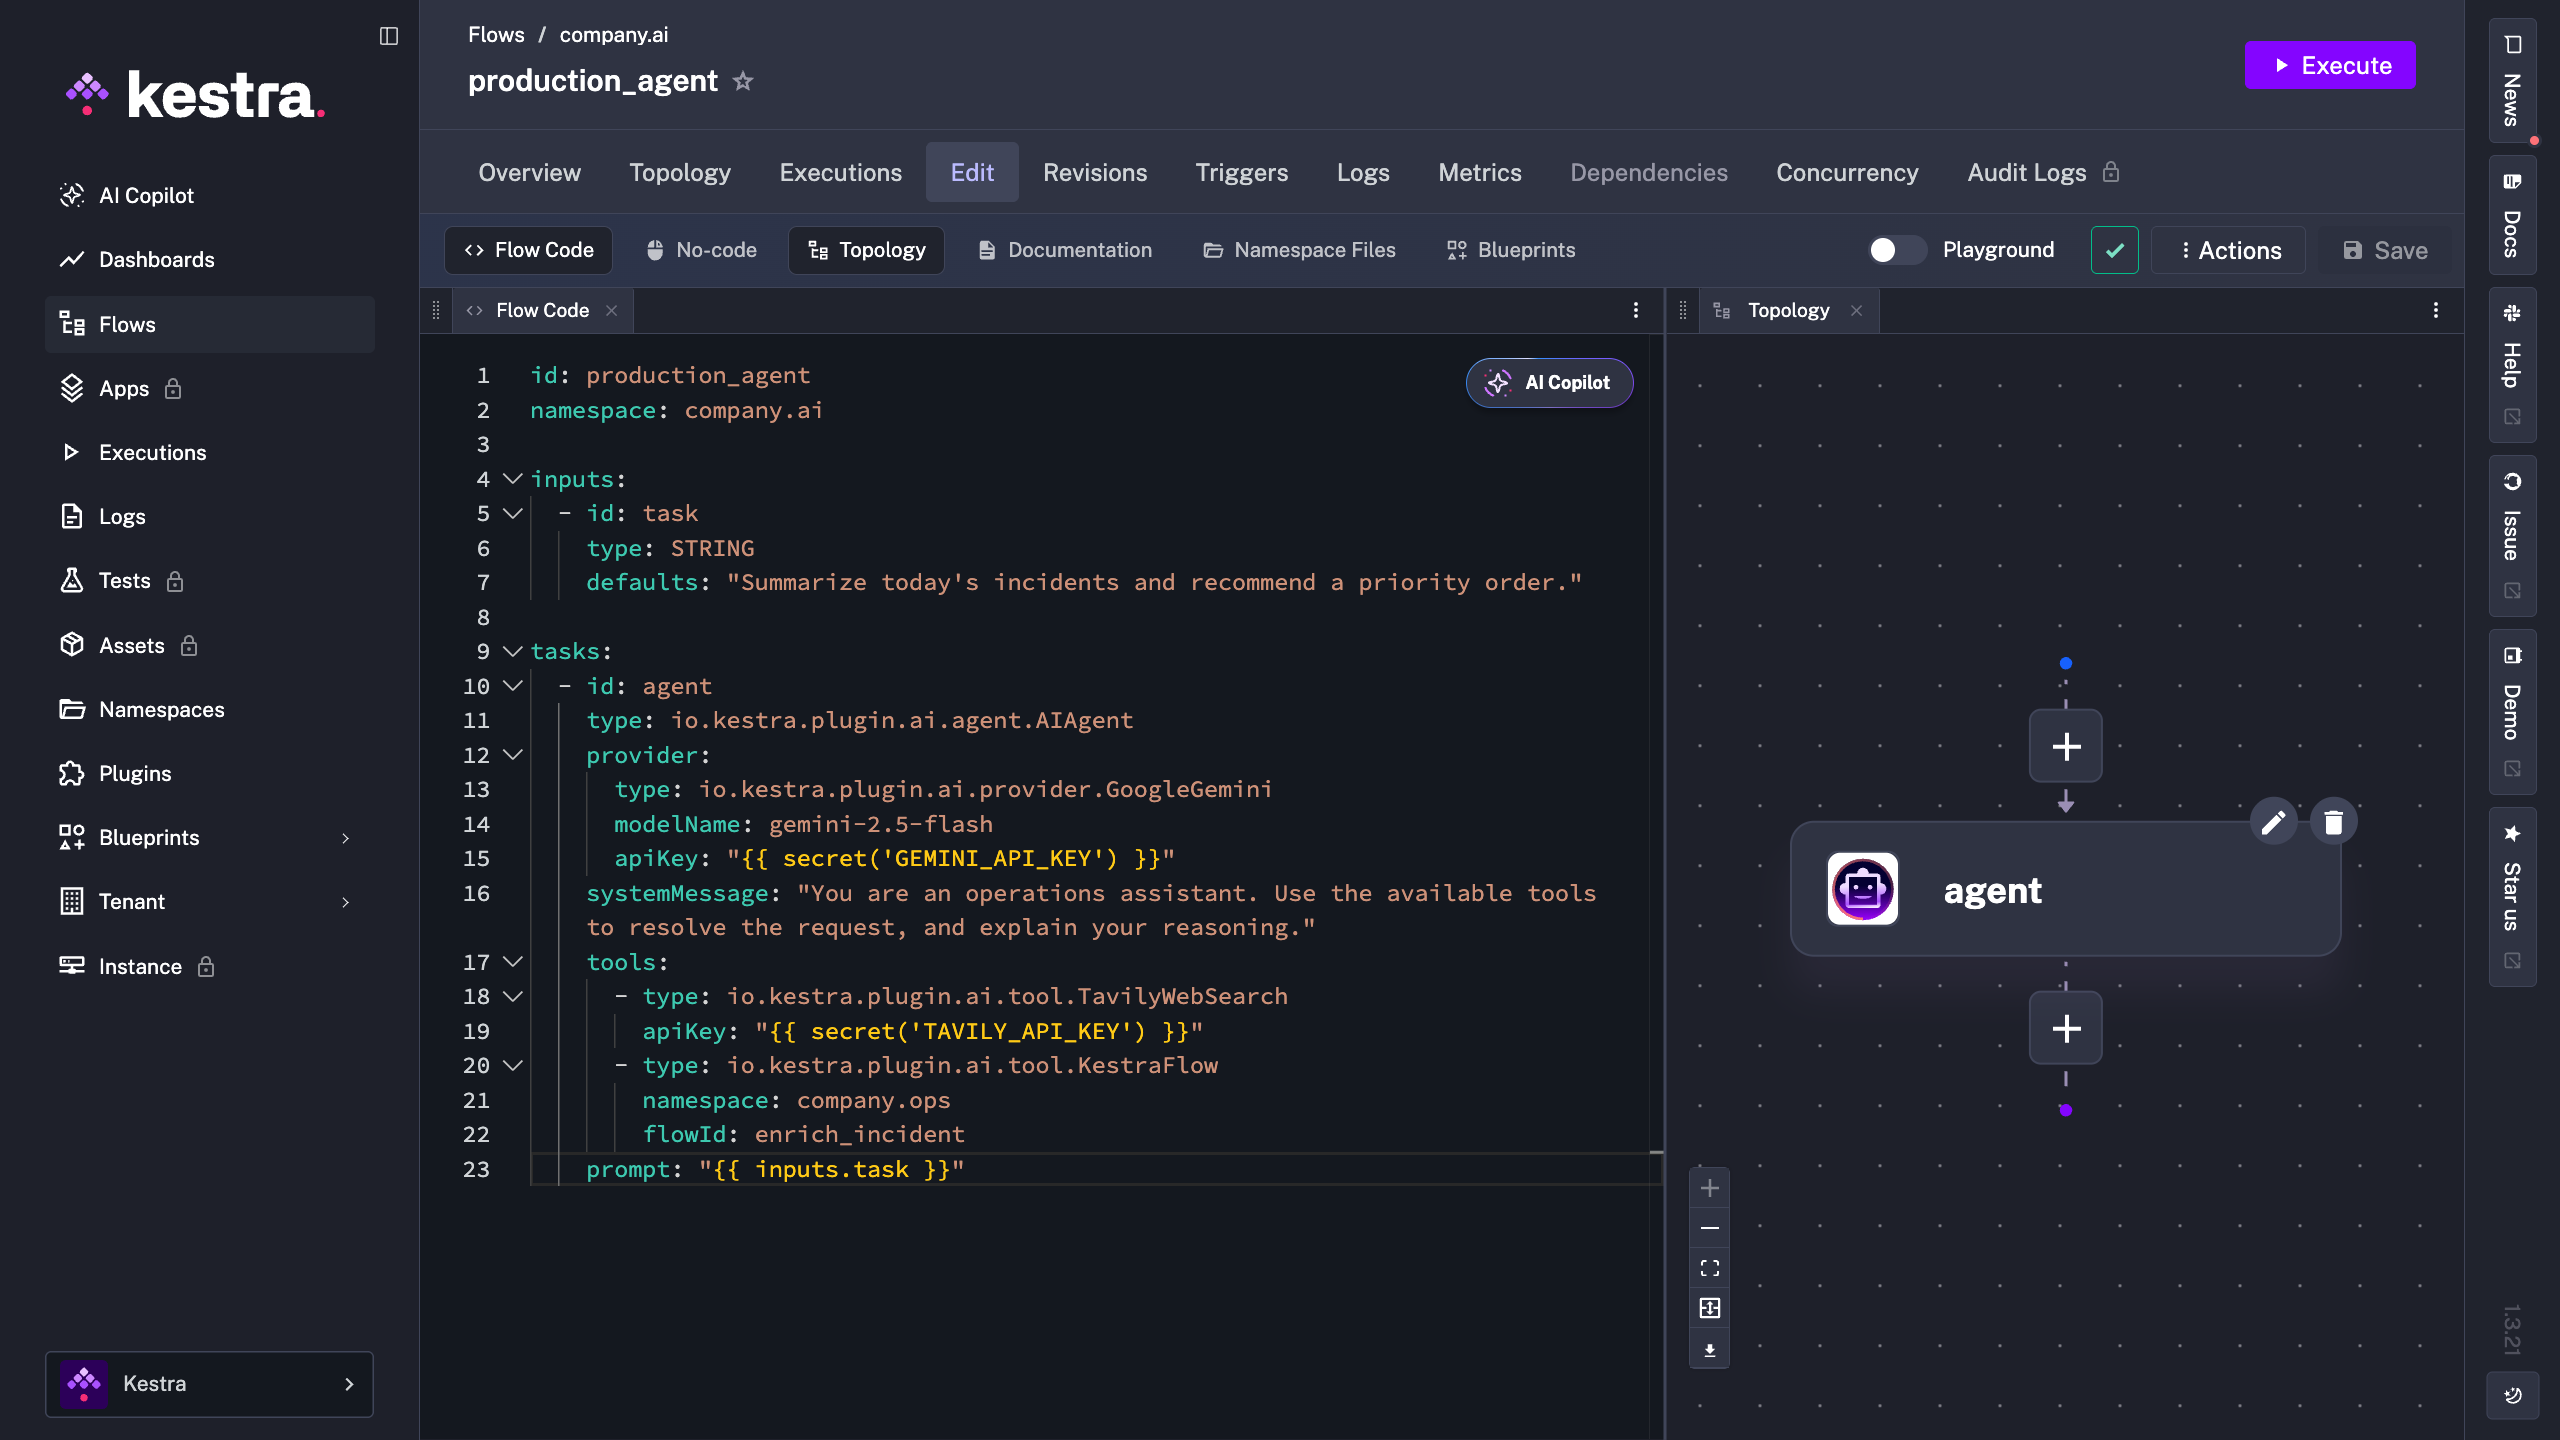Add a task below the agent node
Viewport: 2560px width, 1440px height.
coord(2066,1028)
